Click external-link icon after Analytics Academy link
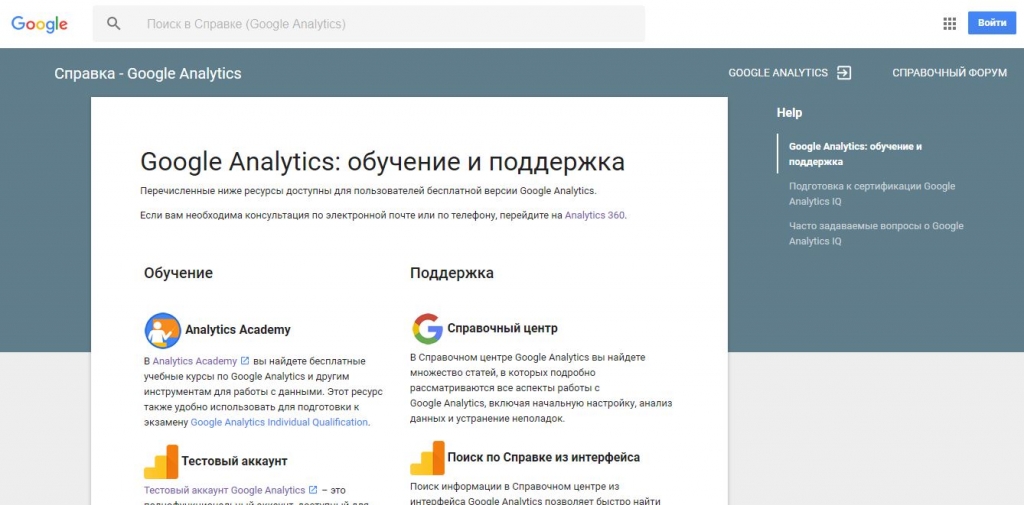Viewport: 1024px width, 505px height. point(245,361)
